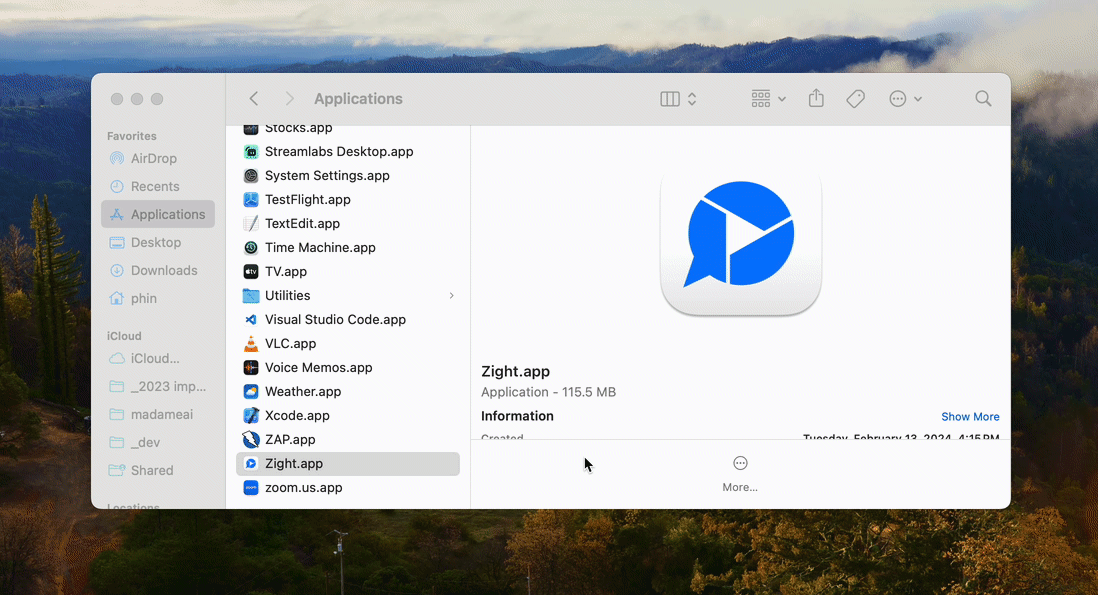Open the phin home folder
The height and width of the screenshot is (595, 1098).
(x=158, y=298)
